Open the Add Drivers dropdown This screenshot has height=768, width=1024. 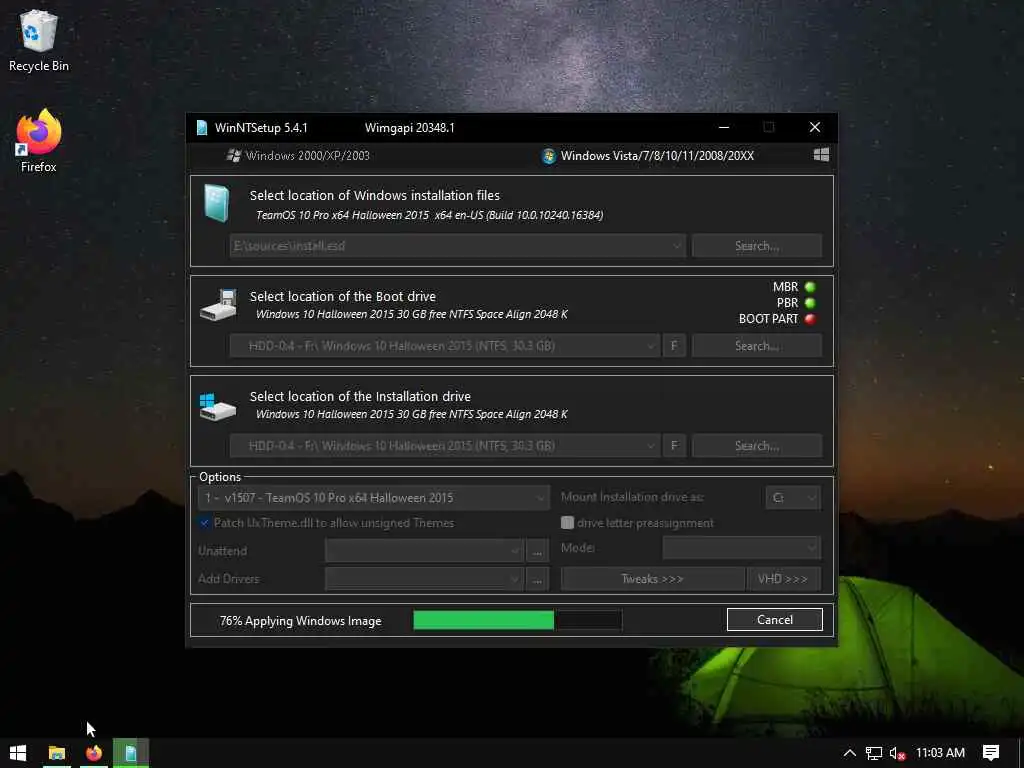(424, 579)
